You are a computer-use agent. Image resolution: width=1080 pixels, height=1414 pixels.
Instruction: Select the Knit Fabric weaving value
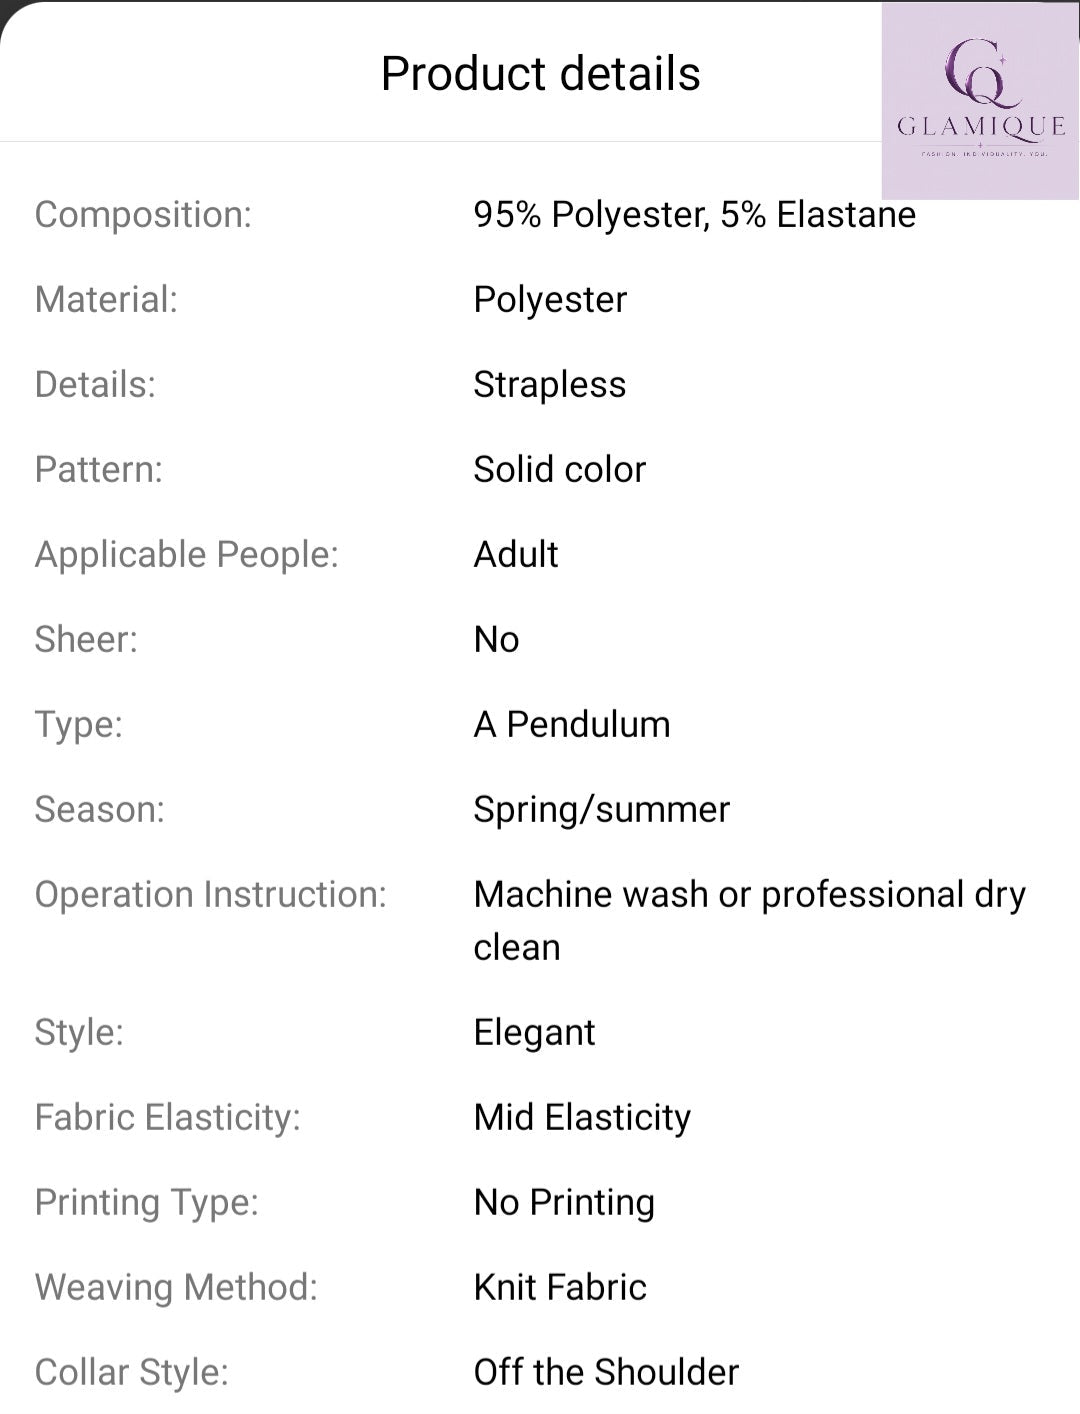tap(560, 1288)
